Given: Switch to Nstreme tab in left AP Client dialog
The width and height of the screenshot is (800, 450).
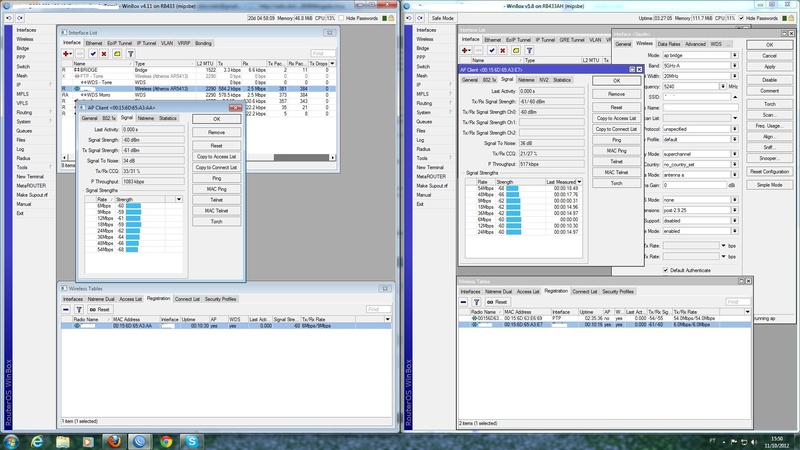Looking at the screenshot, I should (146, 118).
